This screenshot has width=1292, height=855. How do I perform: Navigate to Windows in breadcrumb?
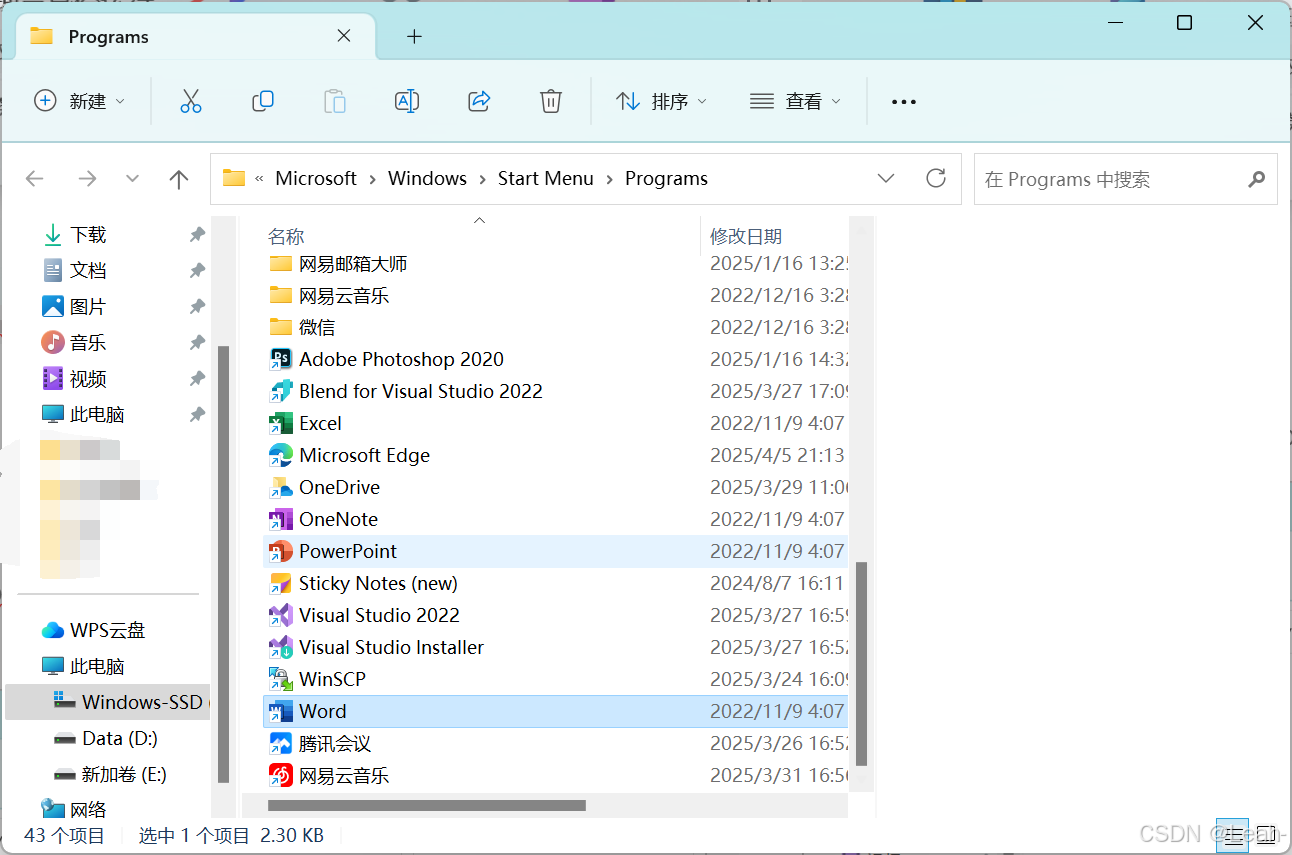point(427,179)
